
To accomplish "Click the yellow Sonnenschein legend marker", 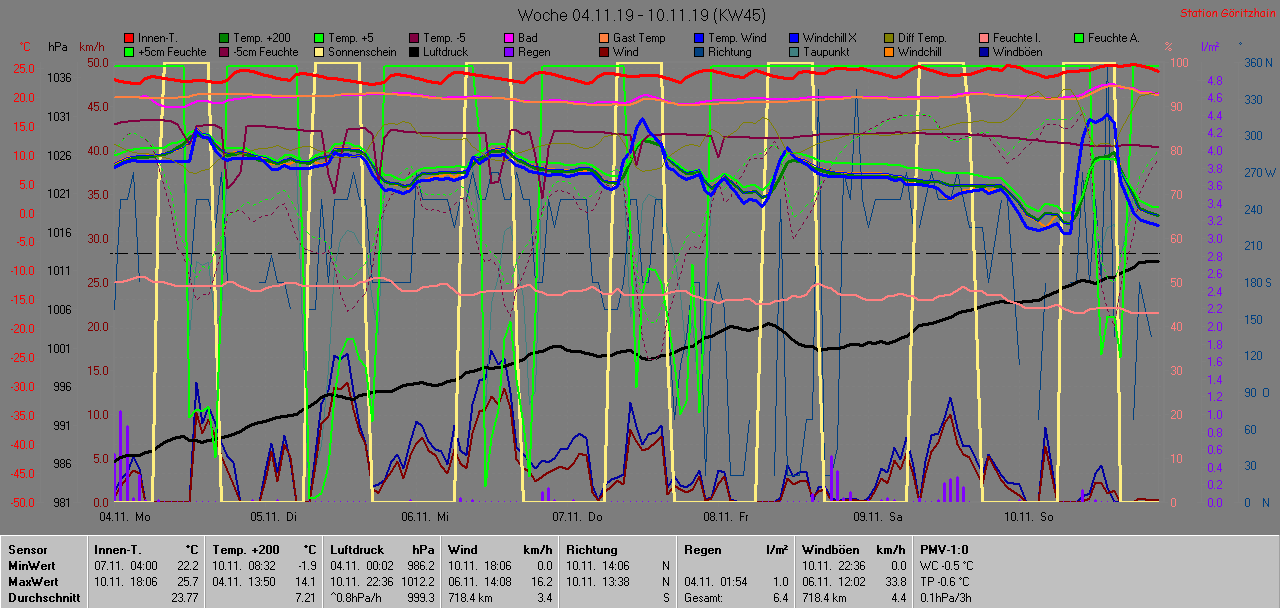I will tap(319, 51).
